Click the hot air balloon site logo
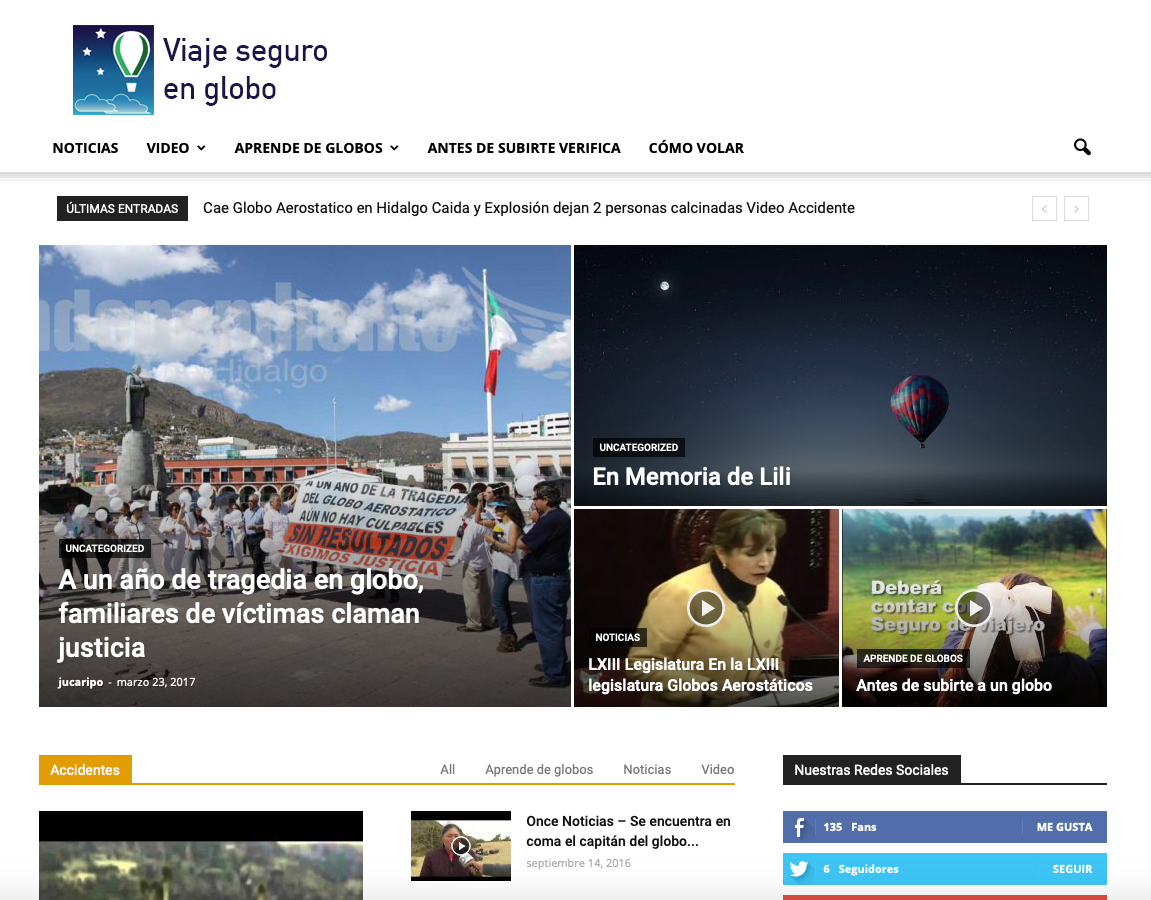Viewport: 1151px width, 900px height. tap(113, 70)
